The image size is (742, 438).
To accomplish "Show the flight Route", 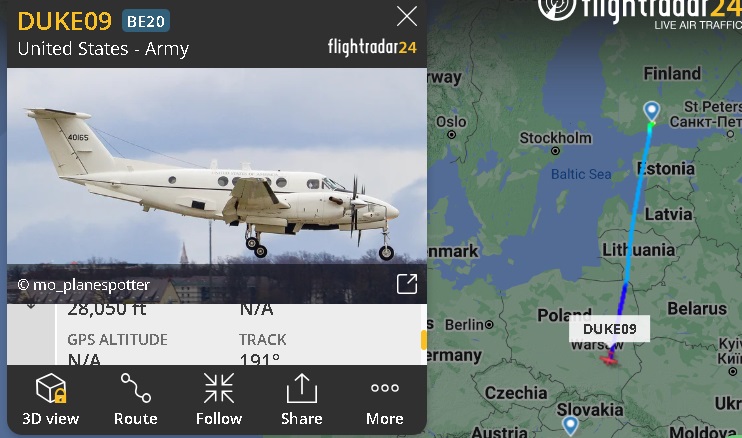I will click(x=135, y=400).
